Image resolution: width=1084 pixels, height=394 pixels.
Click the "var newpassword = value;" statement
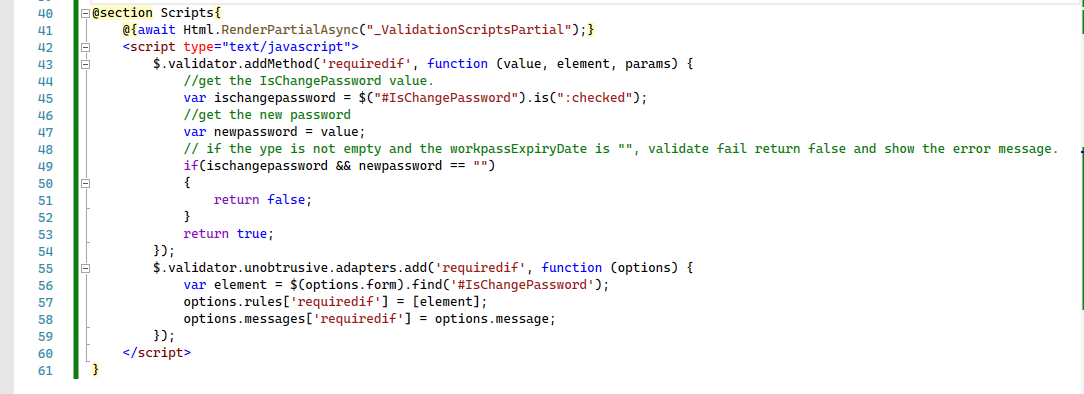pyautogui.click(x=274, y=132)
